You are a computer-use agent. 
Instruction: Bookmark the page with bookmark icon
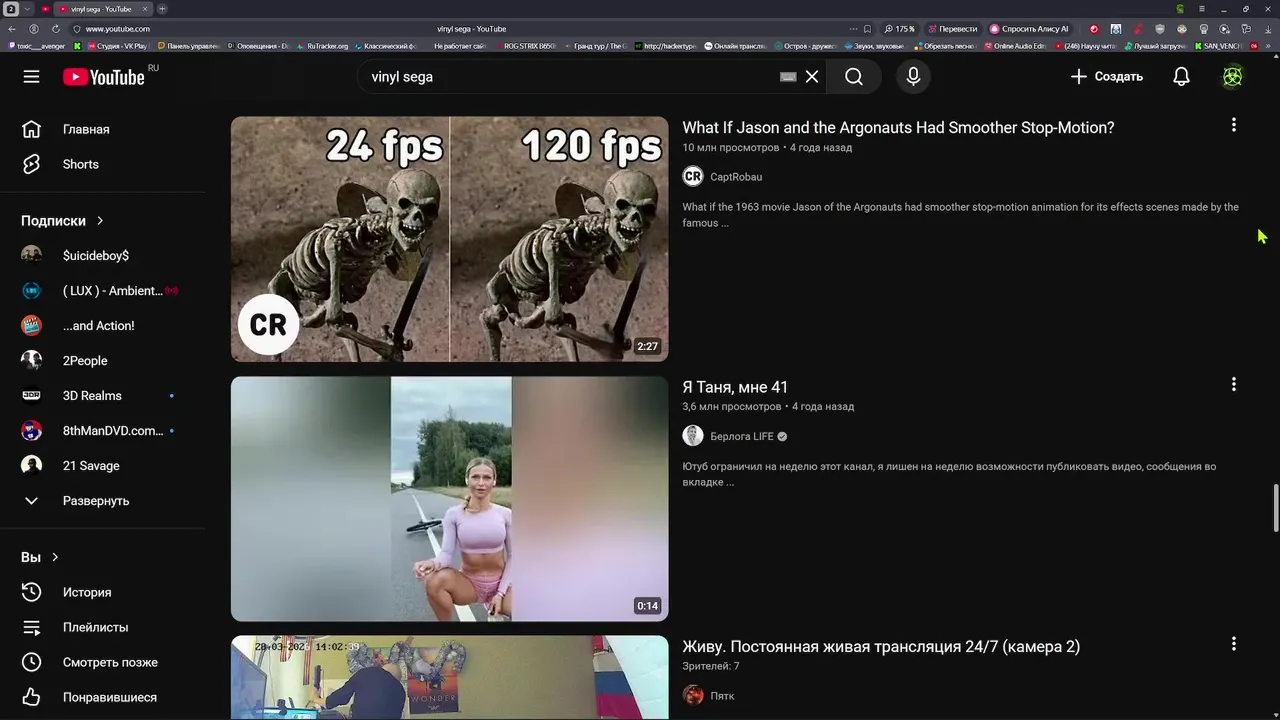(867, 29)
